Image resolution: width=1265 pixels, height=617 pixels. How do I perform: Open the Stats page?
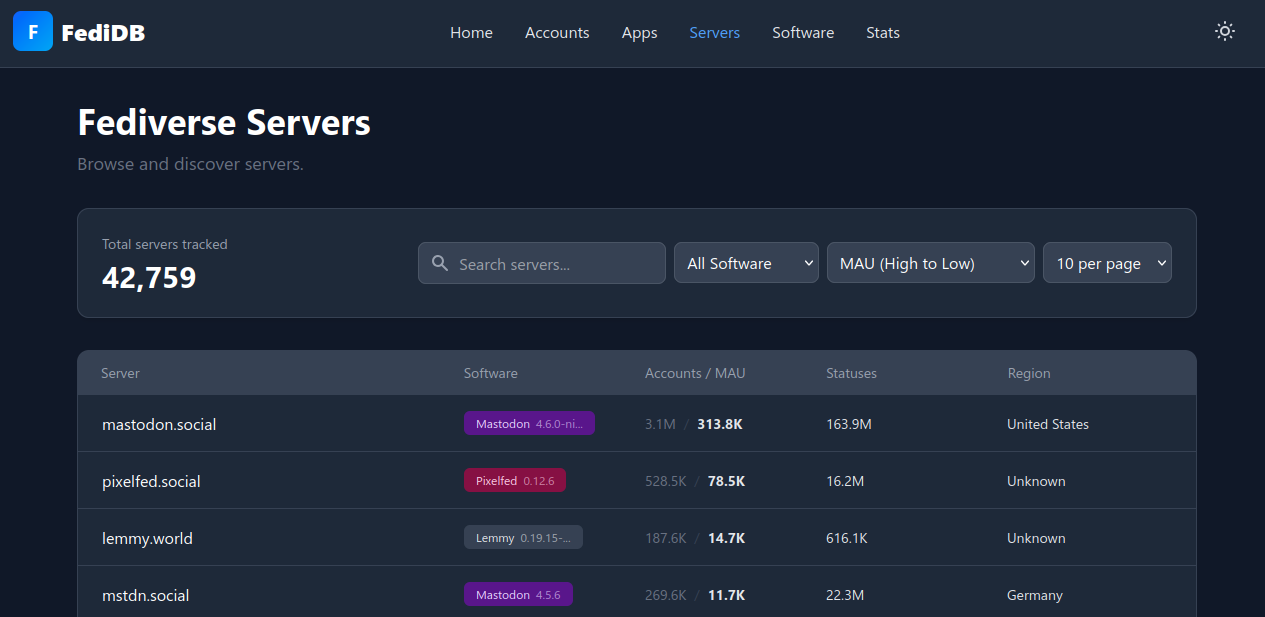(x=883, y=32)
